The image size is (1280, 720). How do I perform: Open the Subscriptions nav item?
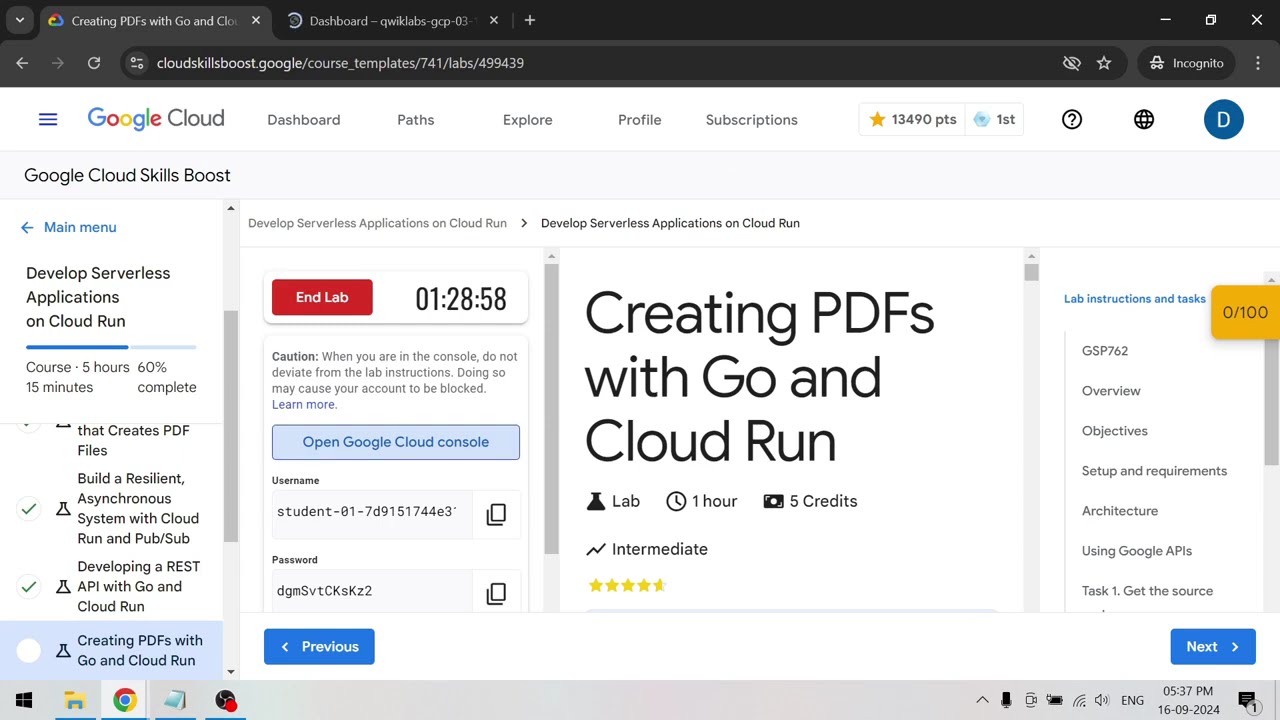click(x=752, y=119)
